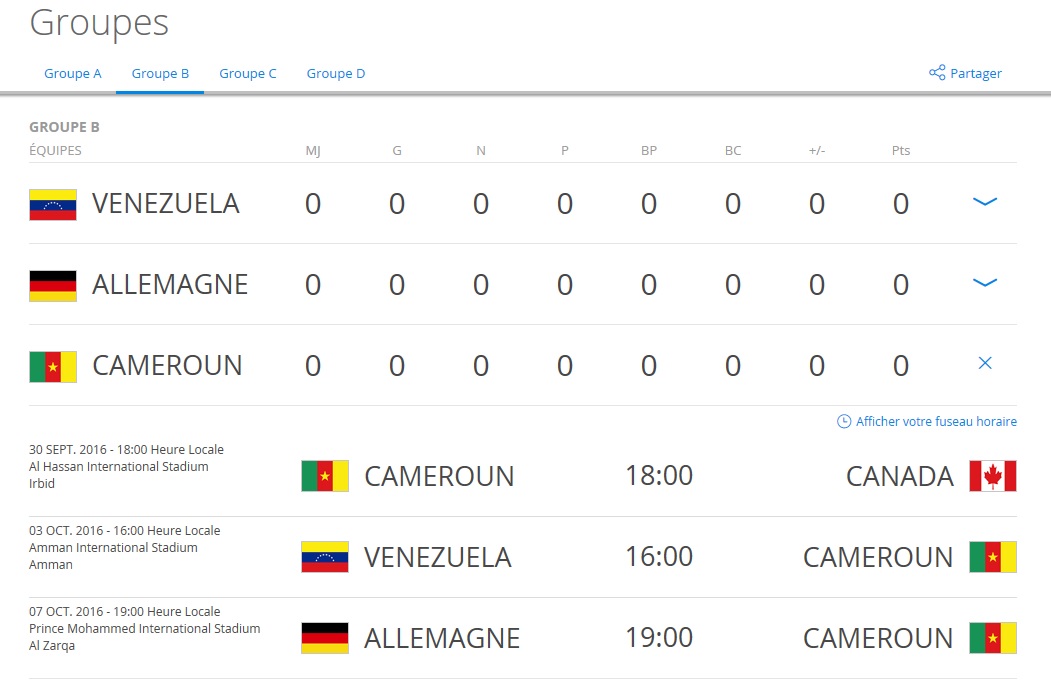Viewport: 1051px width, 691px height.
Task: Open the Groupe C tab
Action: [x=248, y=73]
